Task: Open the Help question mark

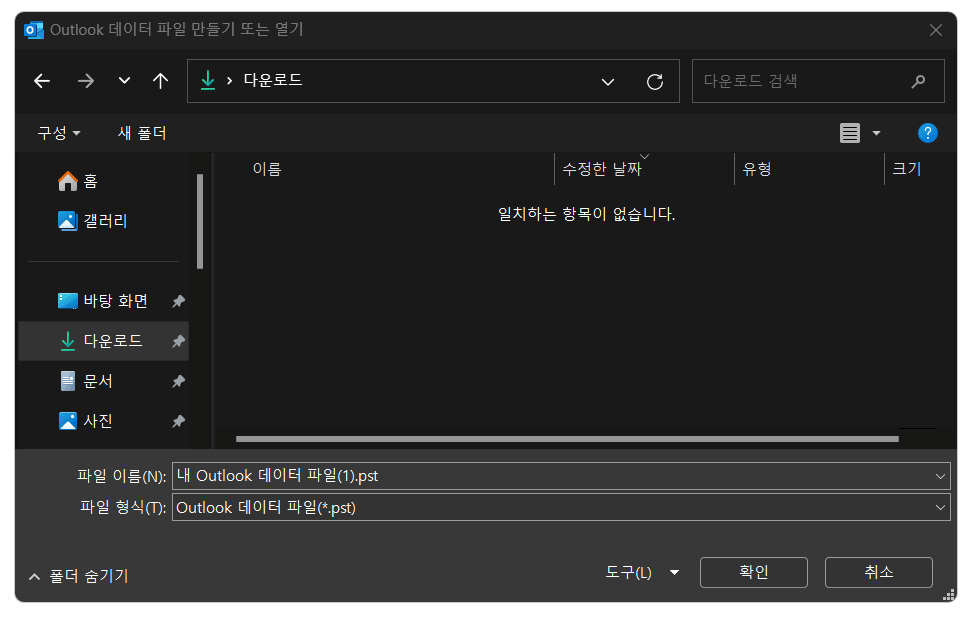Action: [927, 132]
